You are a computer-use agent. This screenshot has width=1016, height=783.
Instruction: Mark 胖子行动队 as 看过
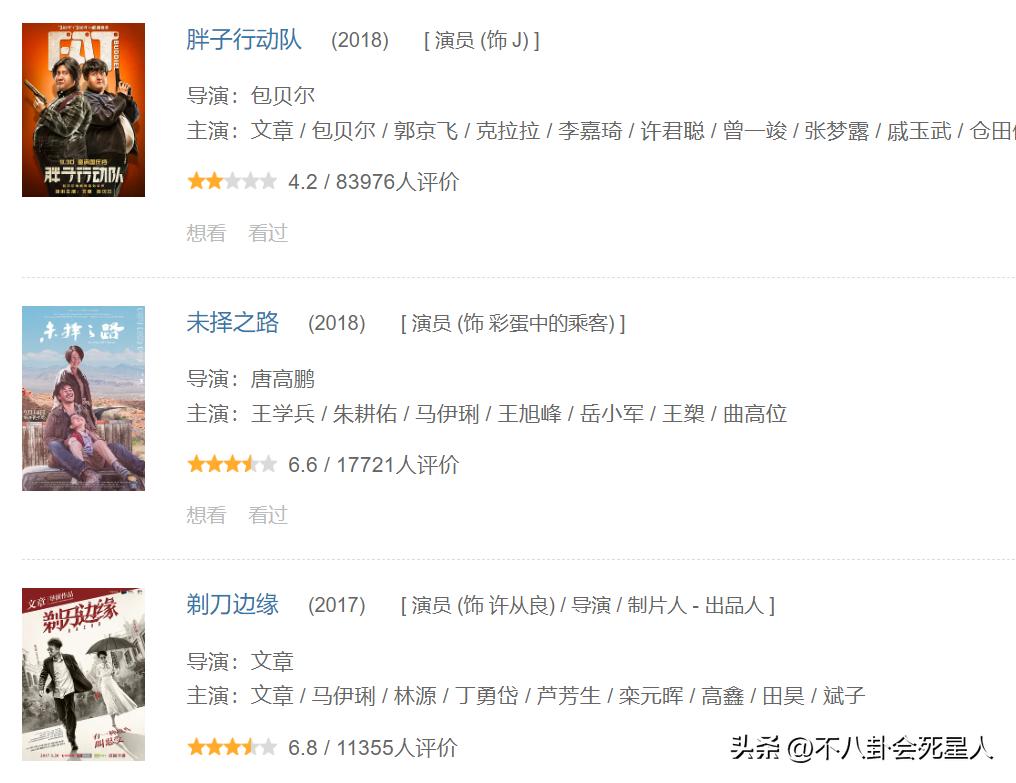tap(268, 233)
